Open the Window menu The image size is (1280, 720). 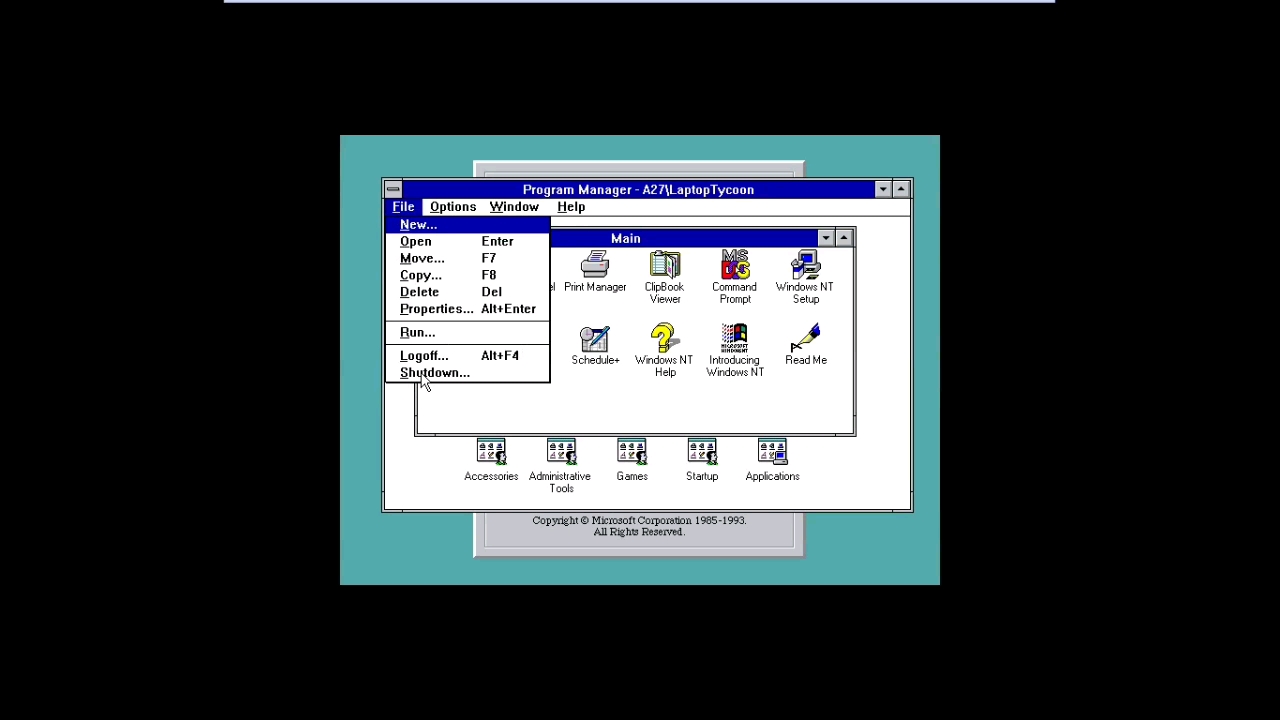point(514,207)
